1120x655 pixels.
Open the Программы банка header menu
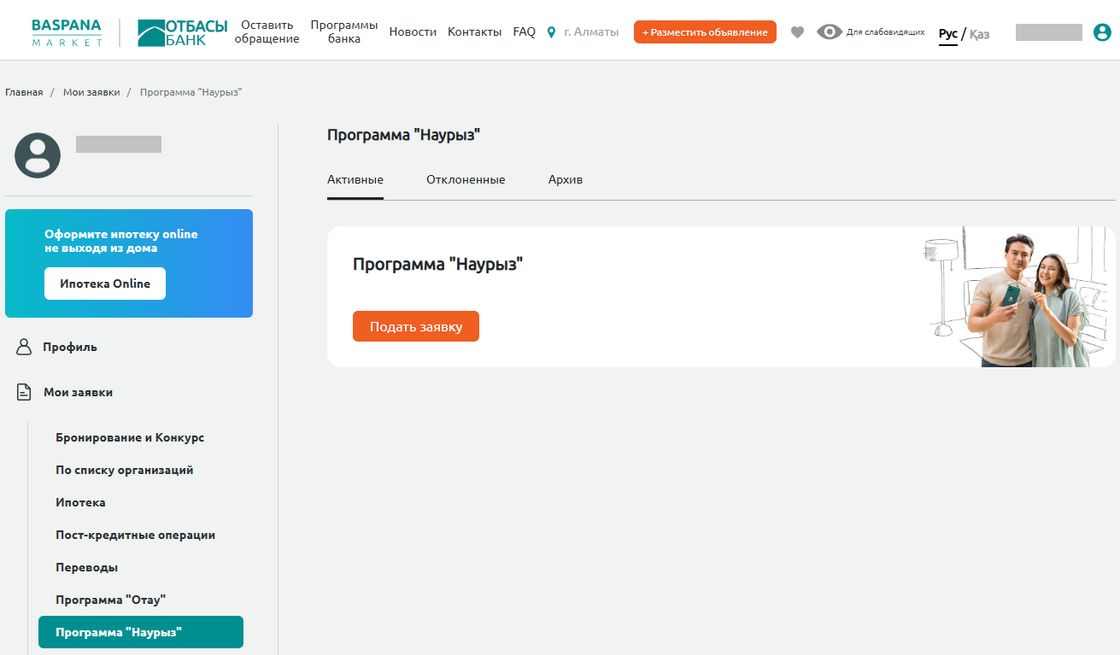[x=344, y=32]
